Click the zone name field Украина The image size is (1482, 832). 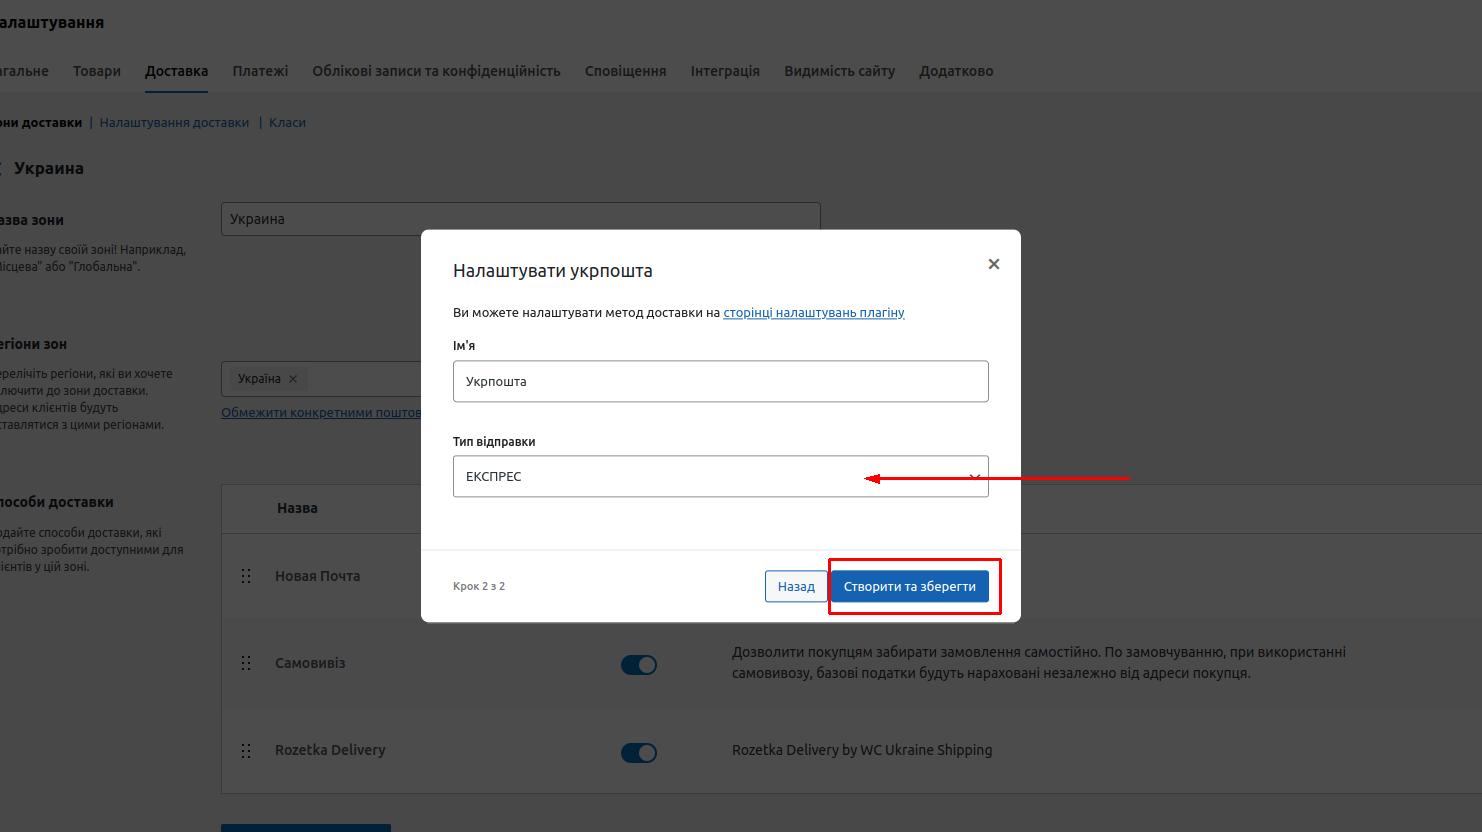point(520,219)
